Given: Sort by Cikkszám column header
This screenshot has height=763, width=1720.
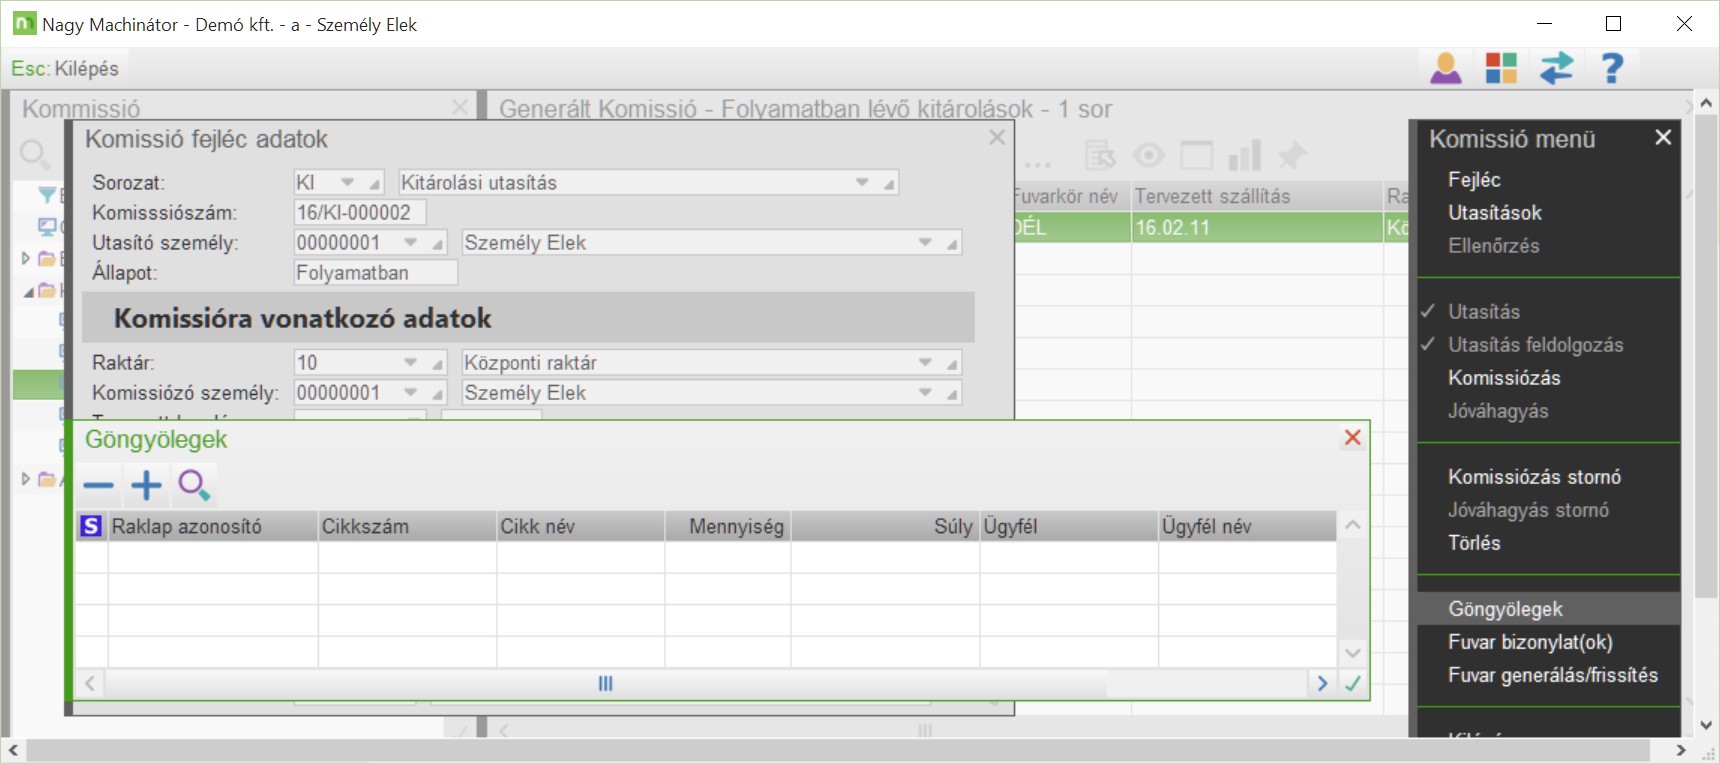Looking at the screenshot, I should pyautogui.click(x=407, y=526).
